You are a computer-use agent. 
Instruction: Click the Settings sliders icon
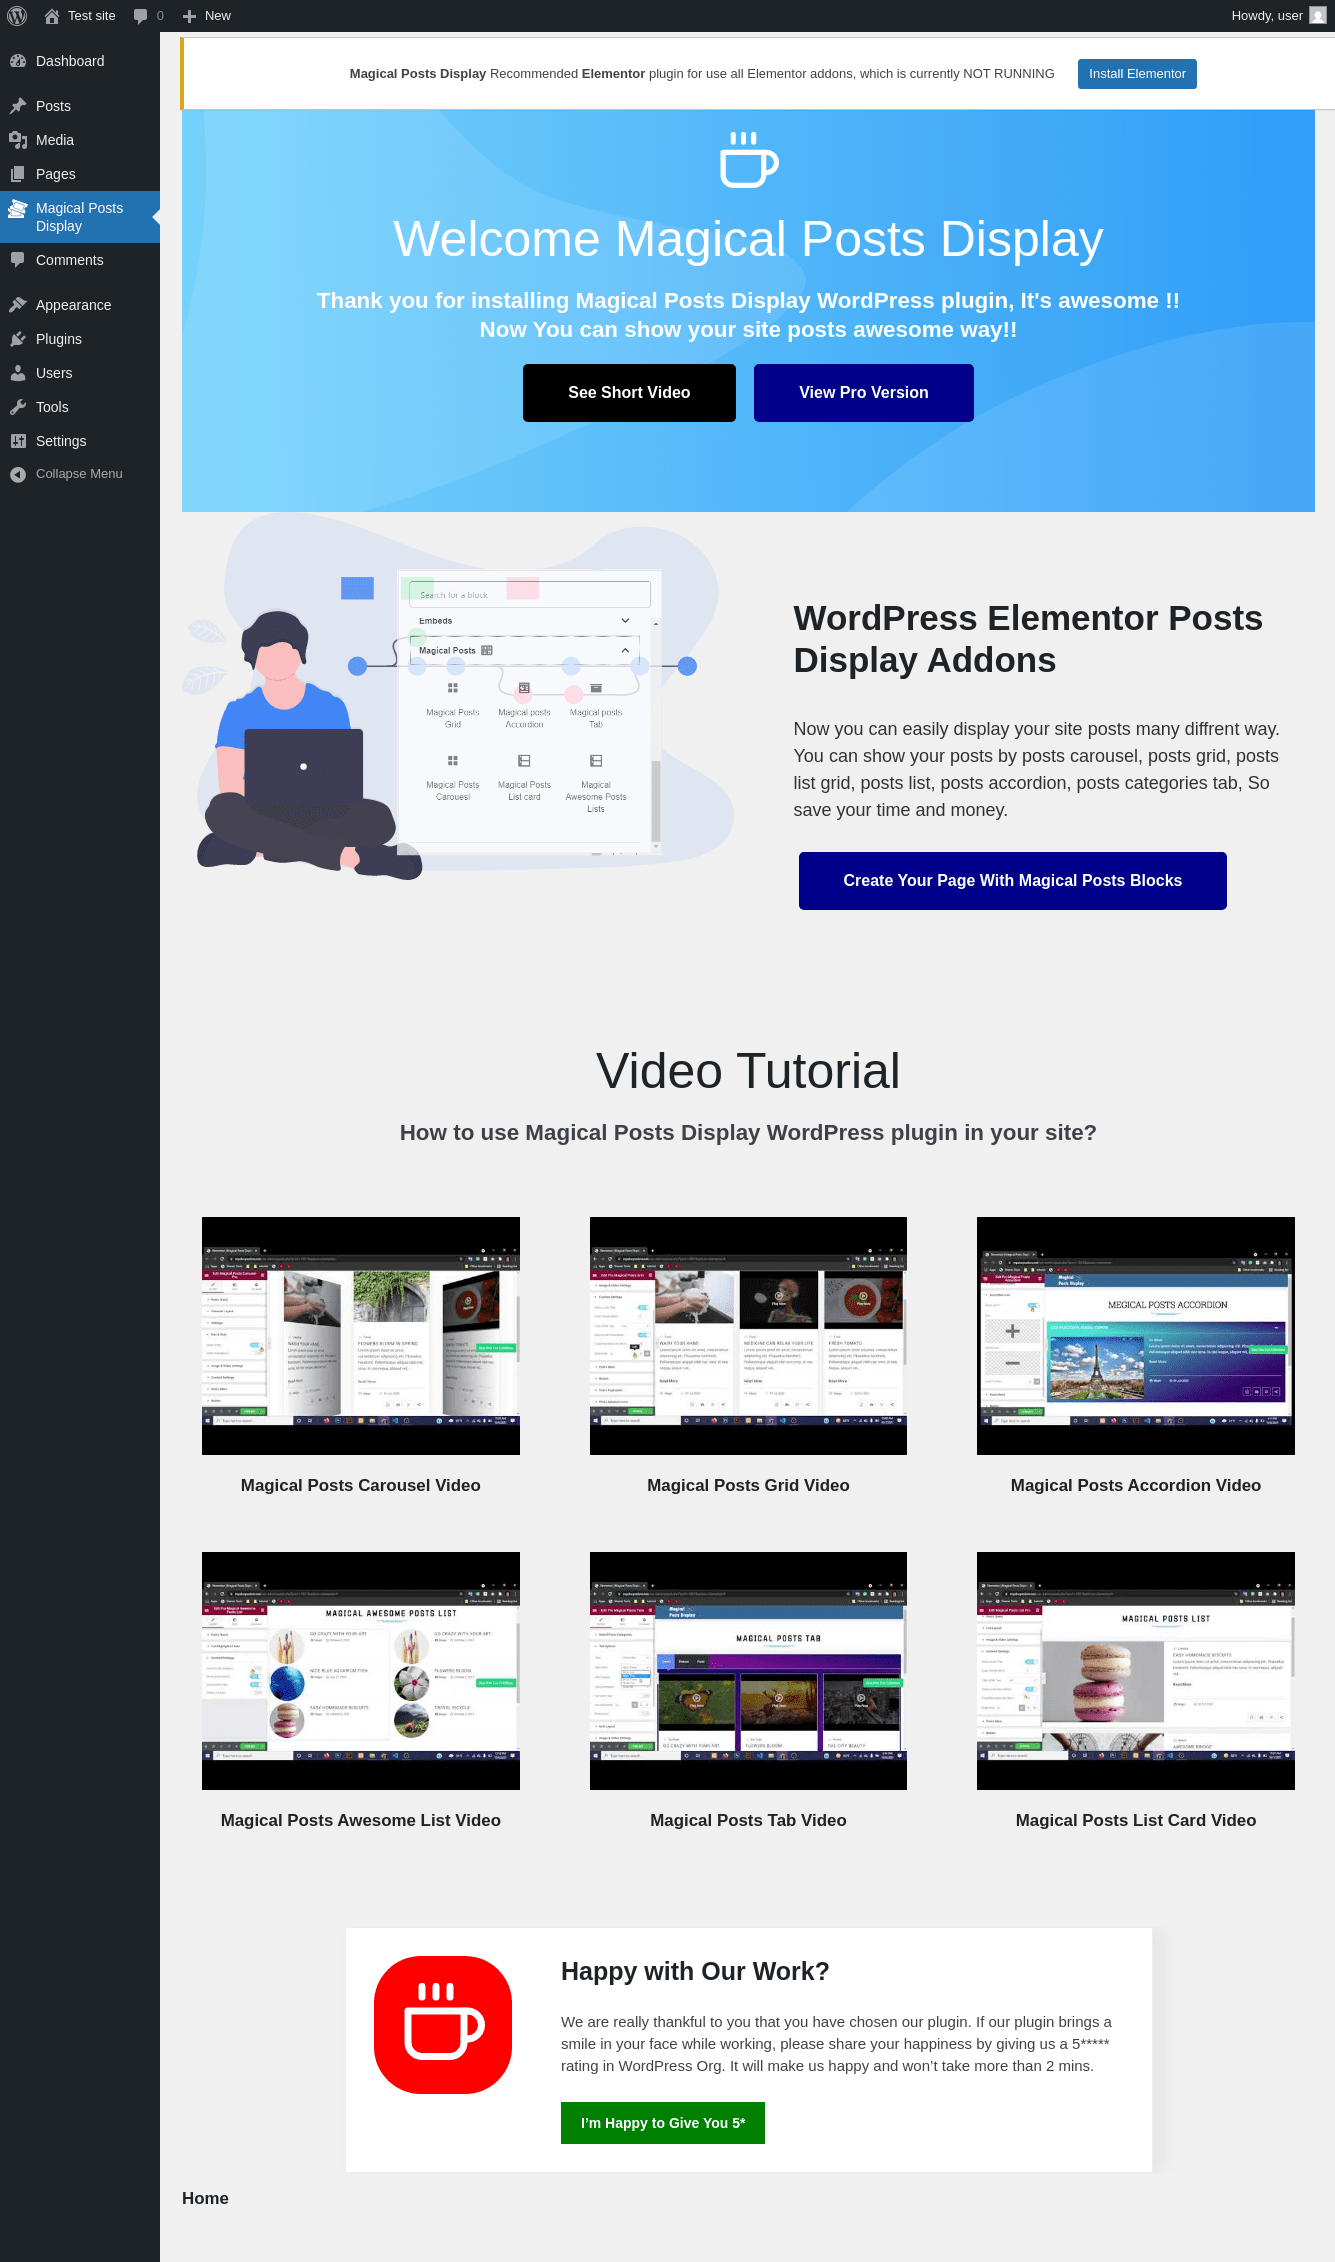click(18, 441)
